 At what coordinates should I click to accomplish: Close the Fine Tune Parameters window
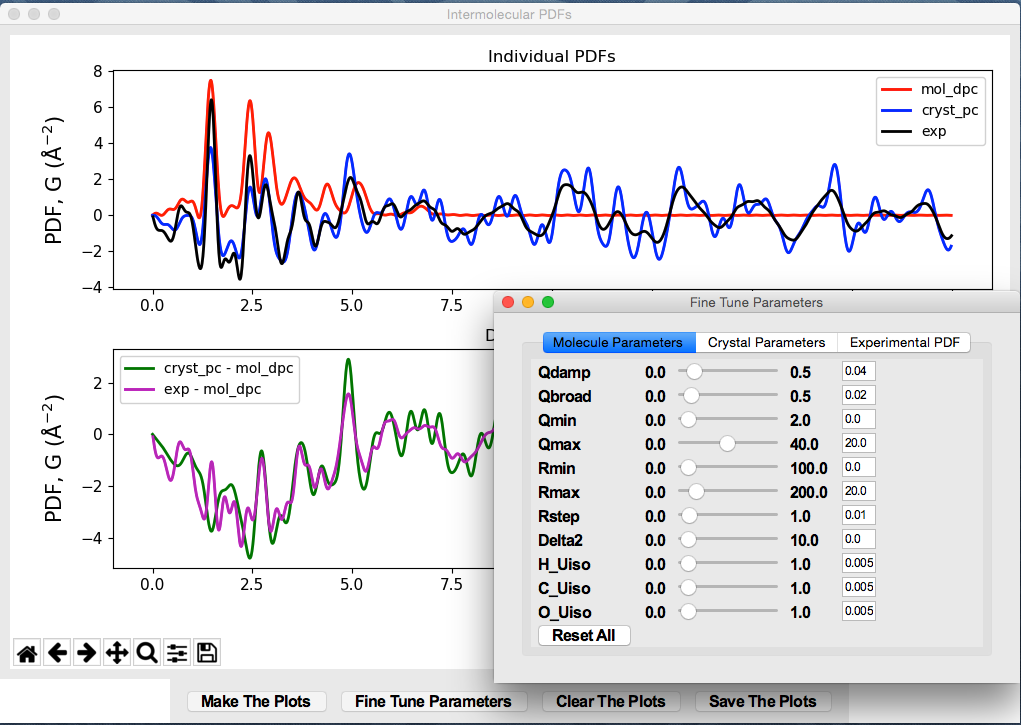[509, 302]
